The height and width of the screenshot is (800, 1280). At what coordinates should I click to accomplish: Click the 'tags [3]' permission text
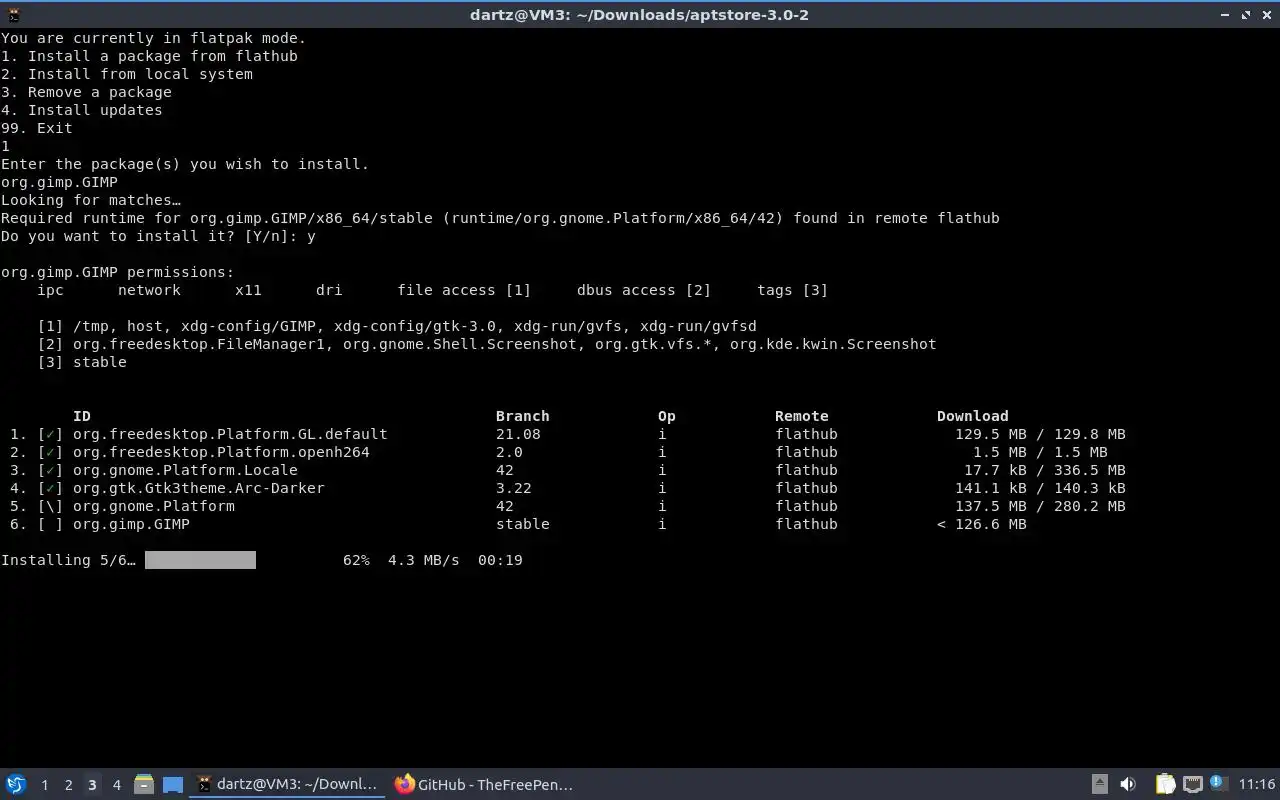coord(793,290)
